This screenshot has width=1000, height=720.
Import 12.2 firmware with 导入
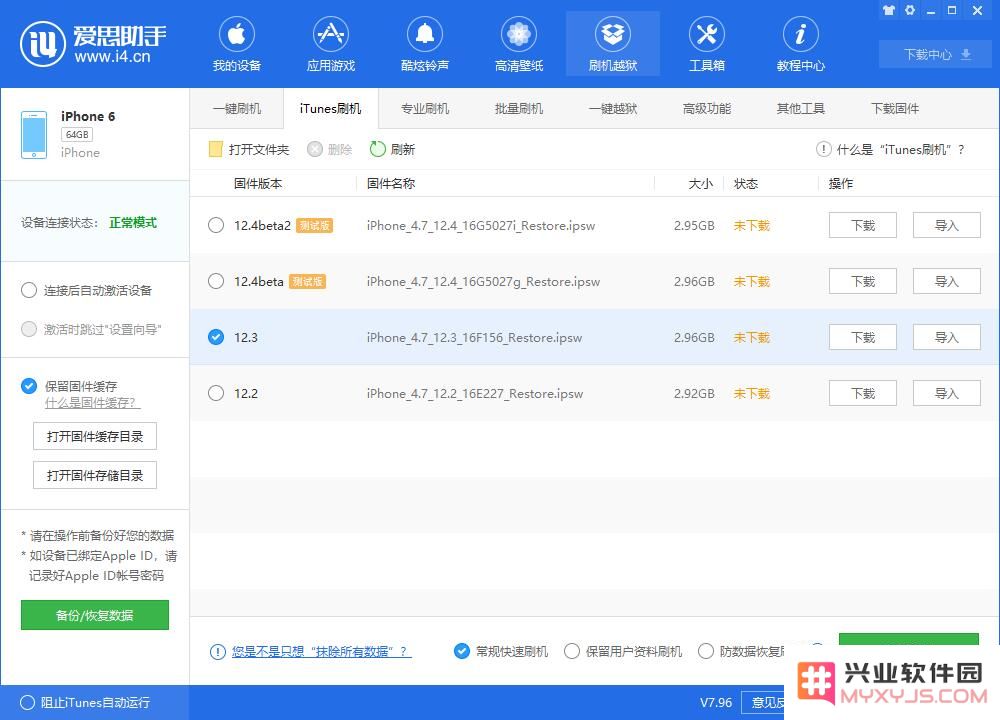point(946,393)
